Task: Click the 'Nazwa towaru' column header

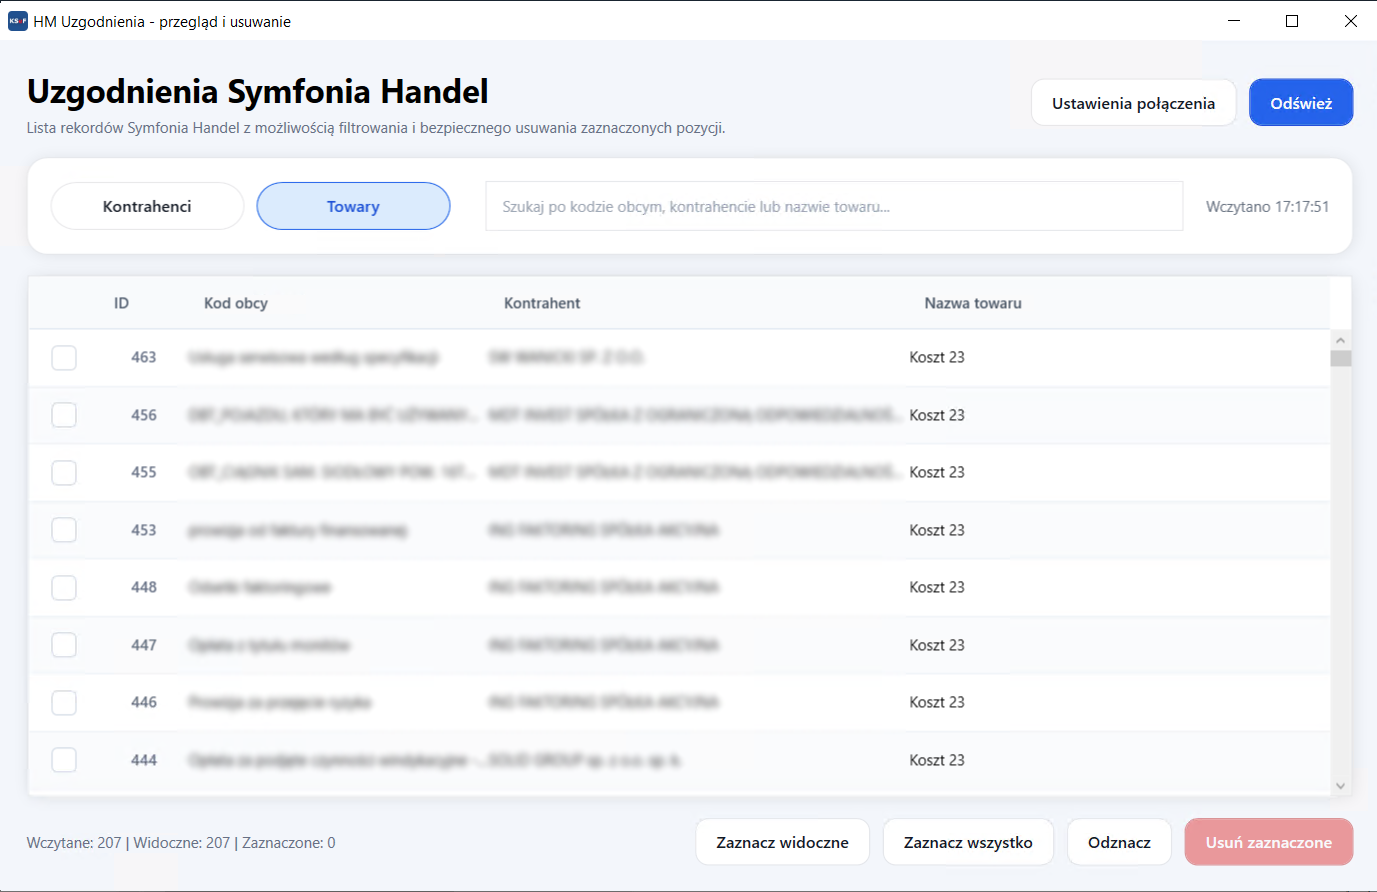Action: (x=973, y=303)
